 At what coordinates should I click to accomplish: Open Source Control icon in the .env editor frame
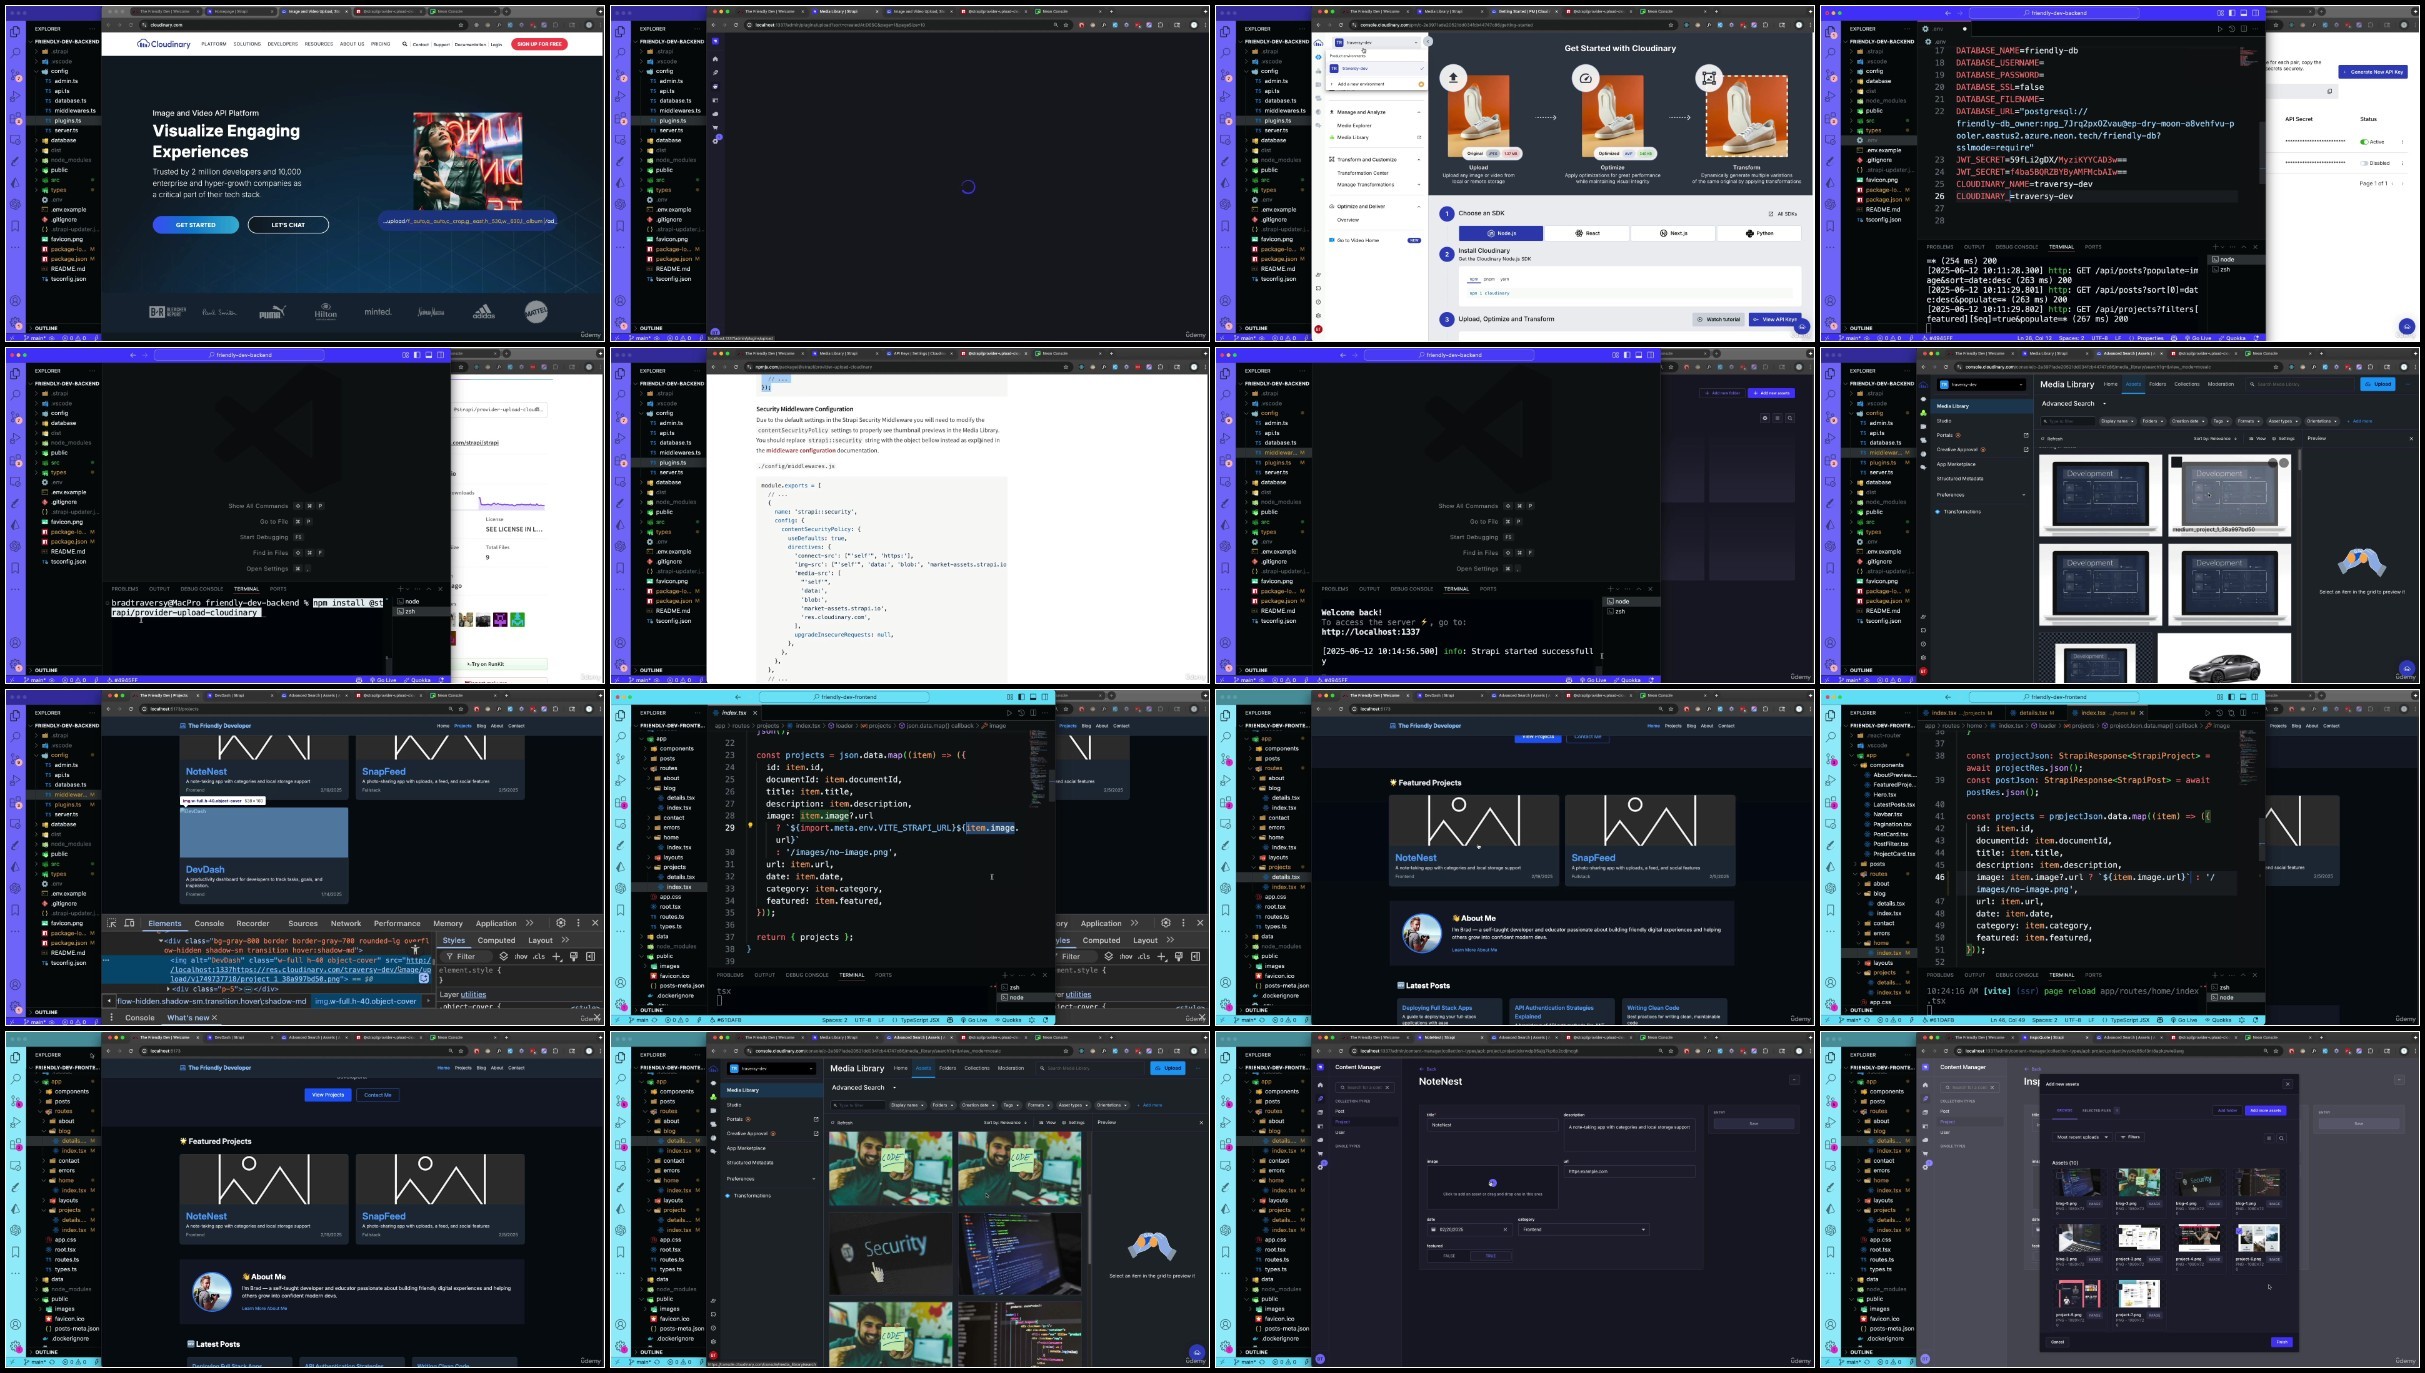pos(1831,76)
